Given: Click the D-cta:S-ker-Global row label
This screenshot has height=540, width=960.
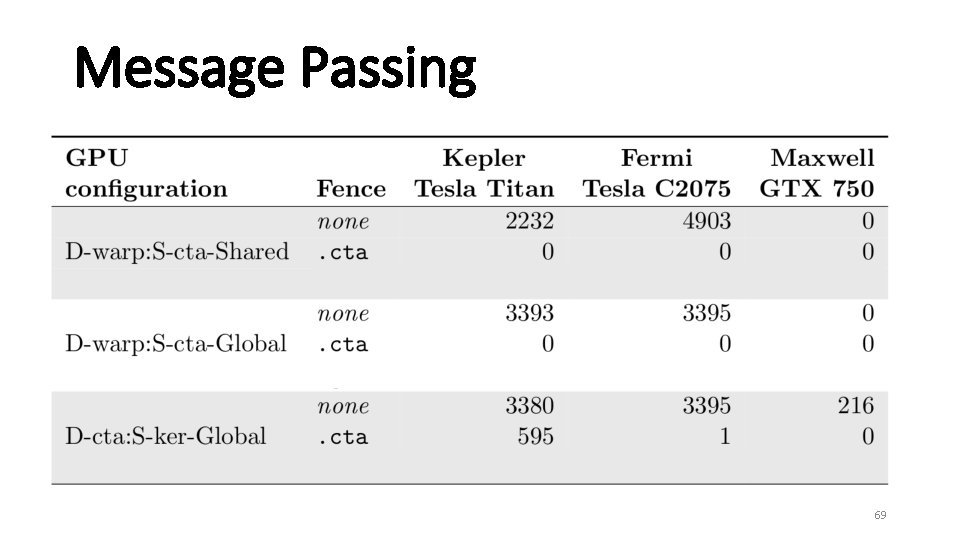Looking at the screenshot, I should [x=166, y=436].
